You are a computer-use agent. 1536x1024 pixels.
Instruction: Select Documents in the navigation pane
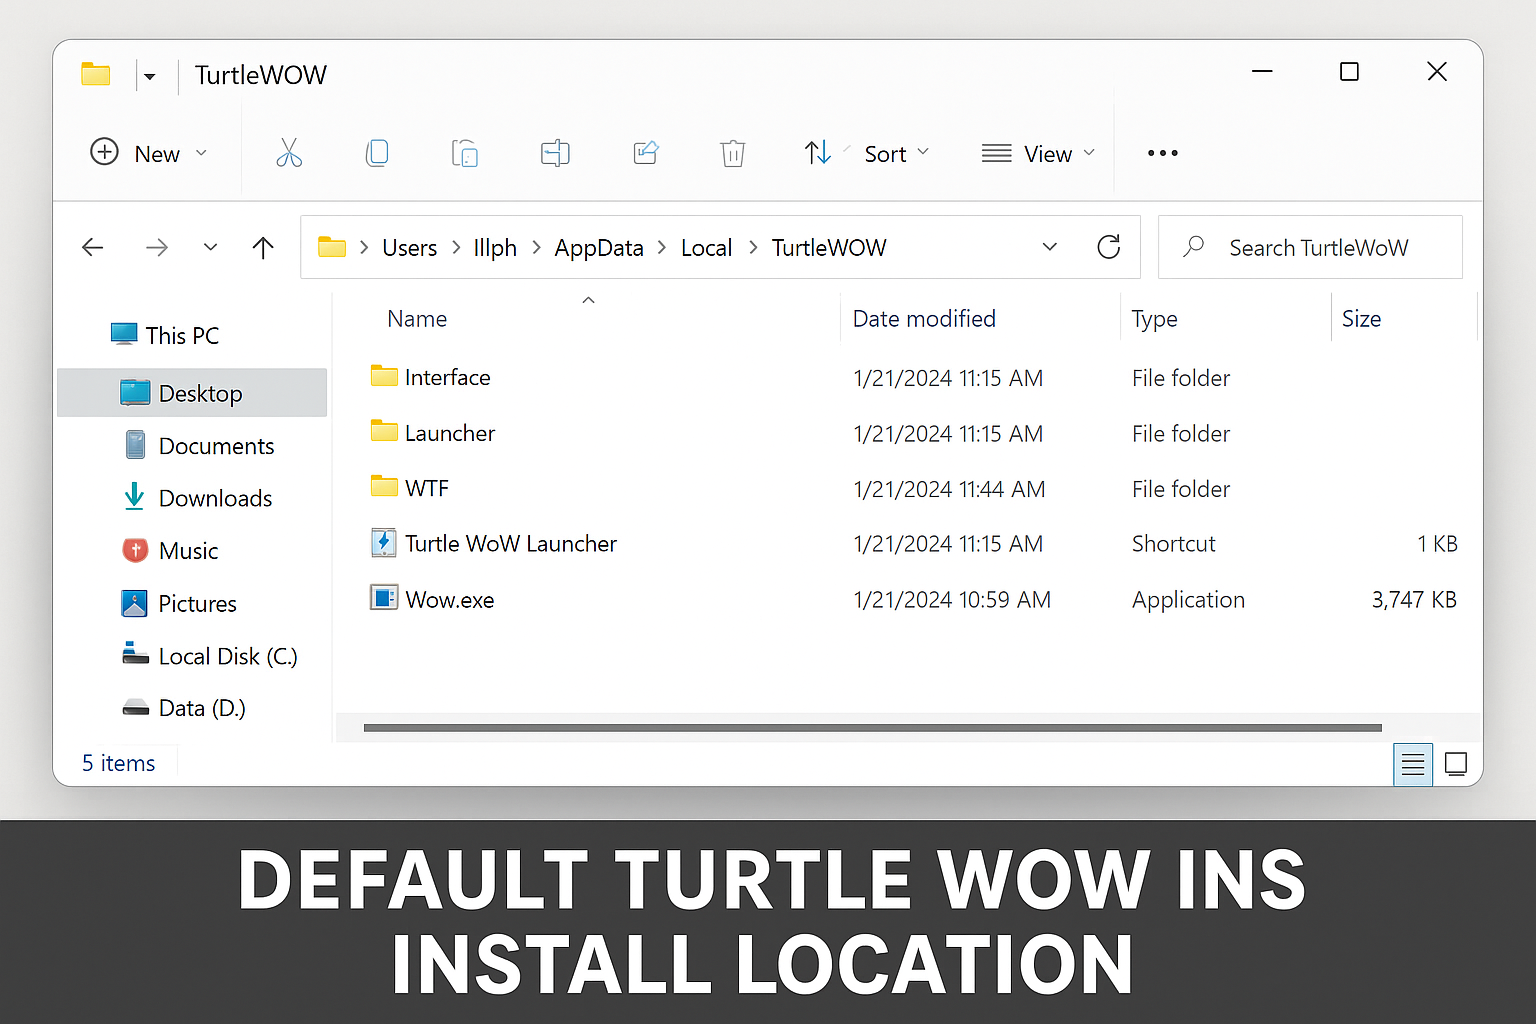tap(200, 445)
